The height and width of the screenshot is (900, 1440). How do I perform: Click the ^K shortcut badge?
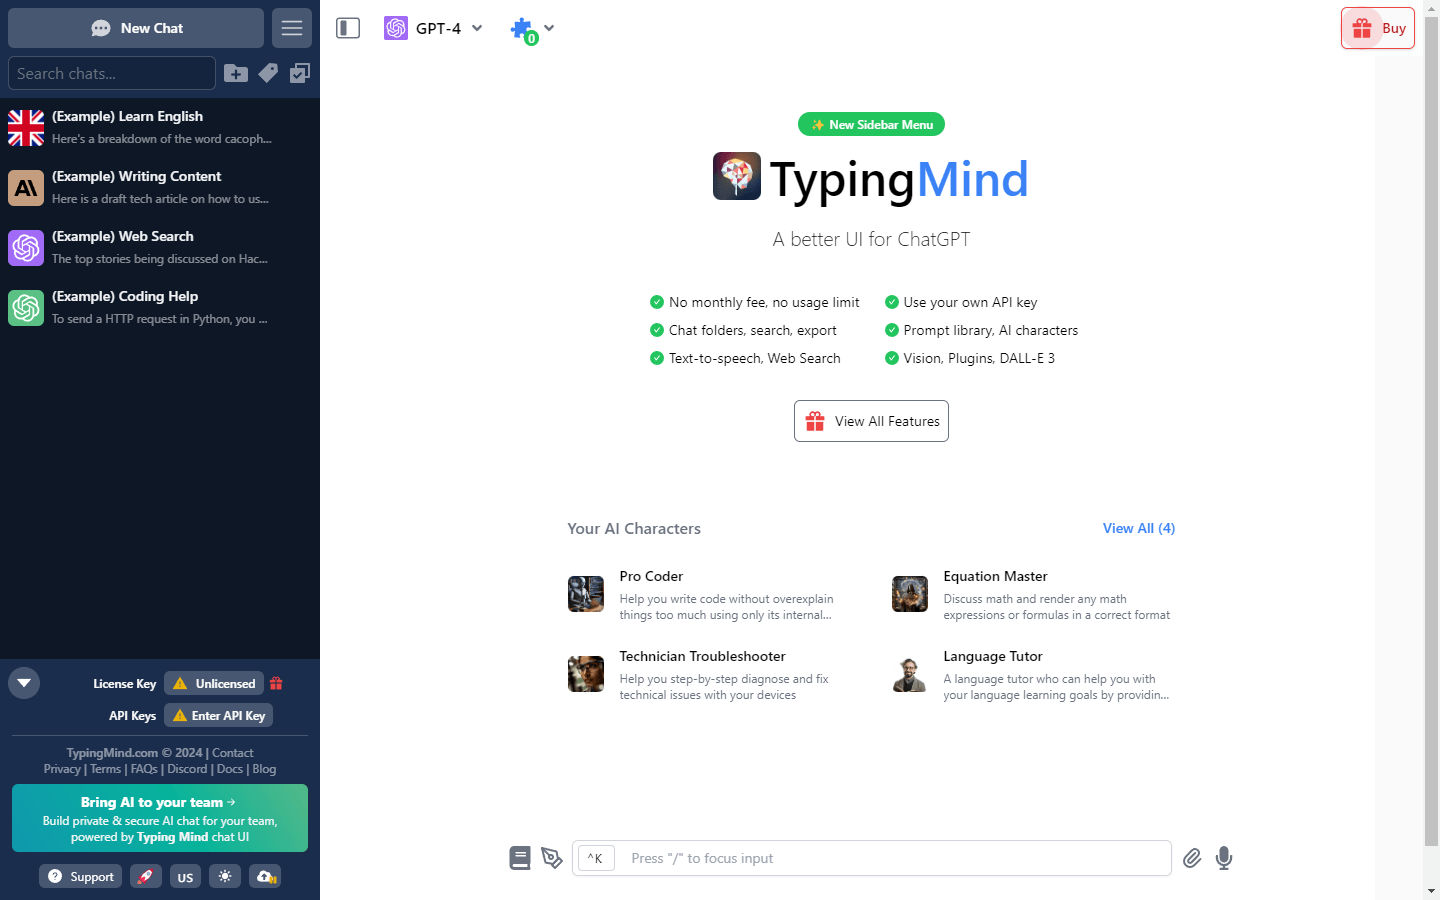[x=596, y=858]
